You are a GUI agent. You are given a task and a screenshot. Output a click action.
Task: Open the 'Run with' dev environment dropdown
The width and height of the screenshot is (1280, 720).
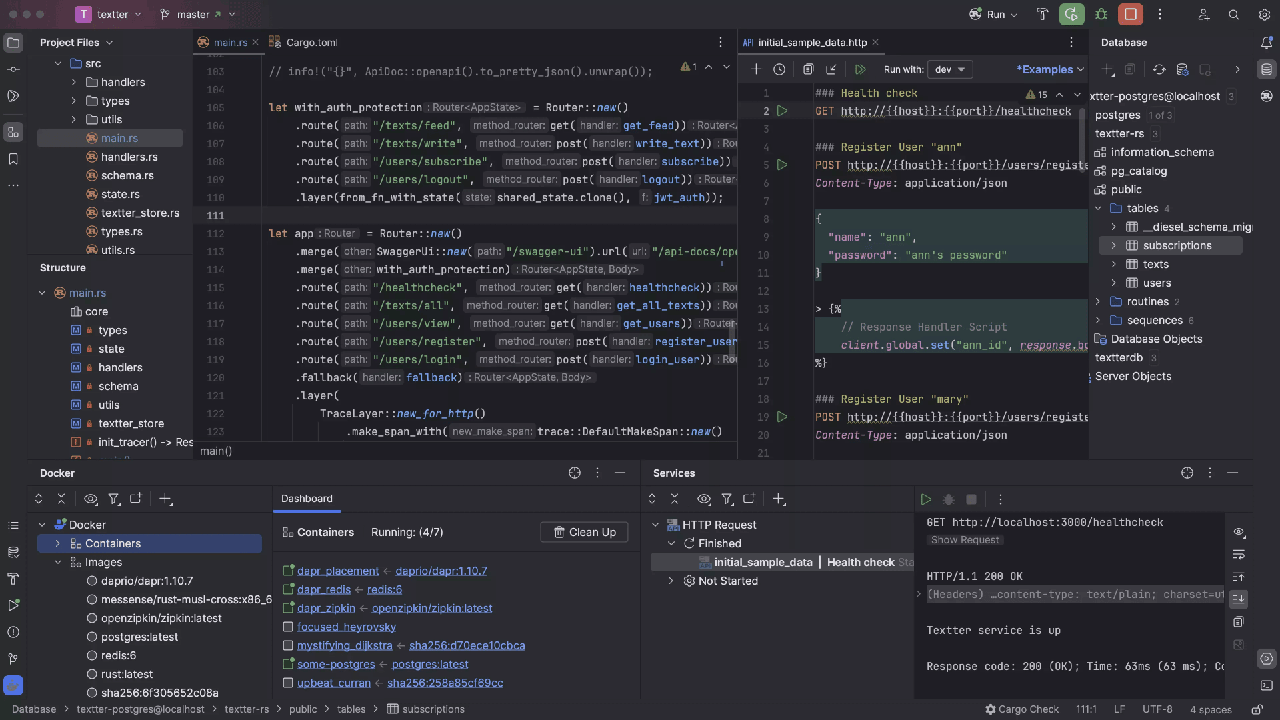(x=949, y=69)
